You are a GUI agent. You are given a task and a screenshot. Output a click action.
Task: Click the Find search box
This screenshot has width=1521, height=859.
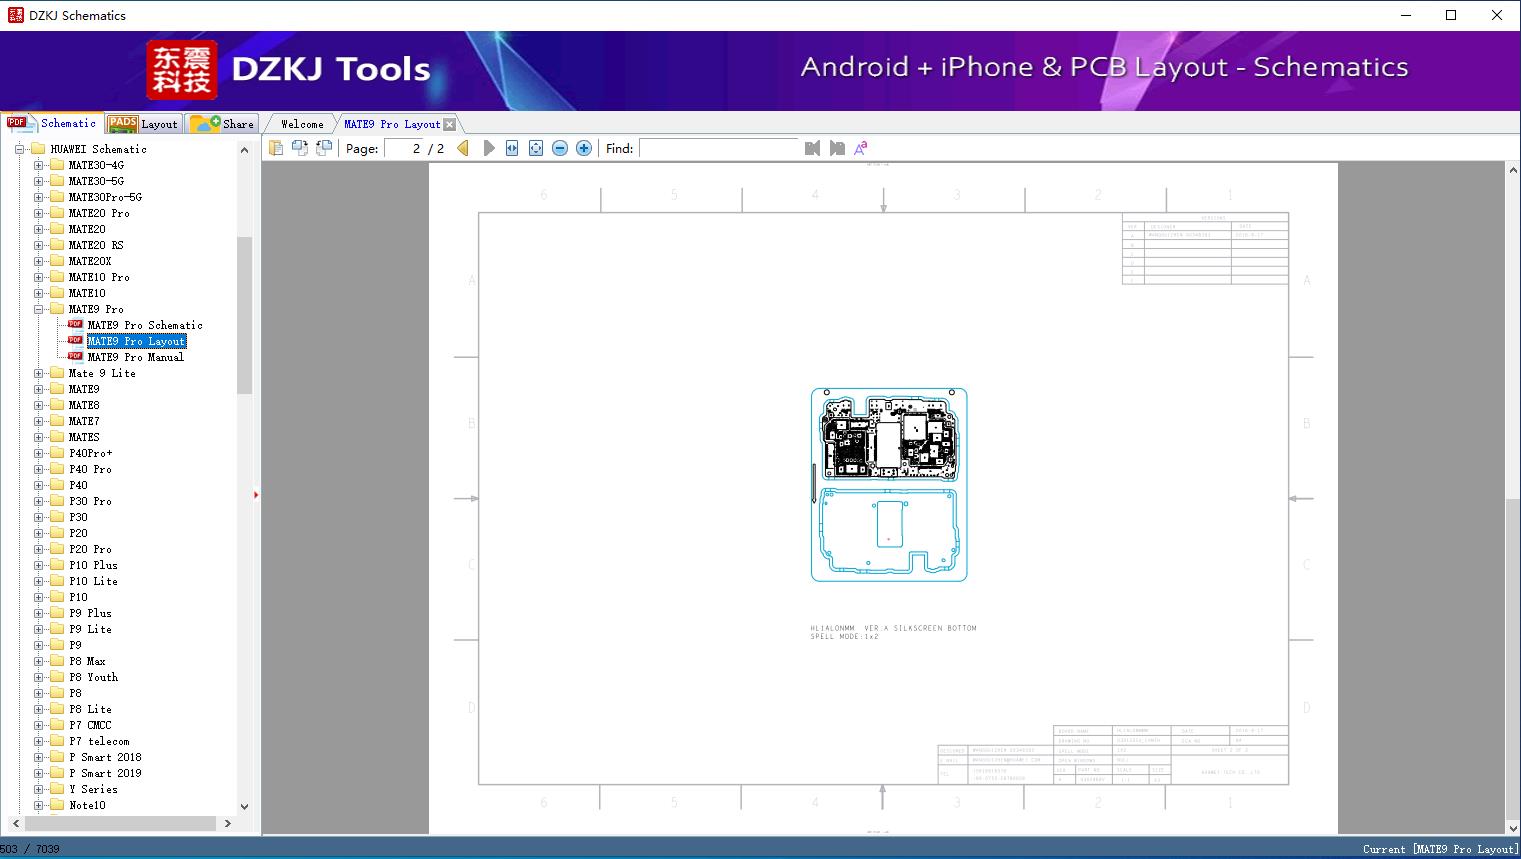719,148
